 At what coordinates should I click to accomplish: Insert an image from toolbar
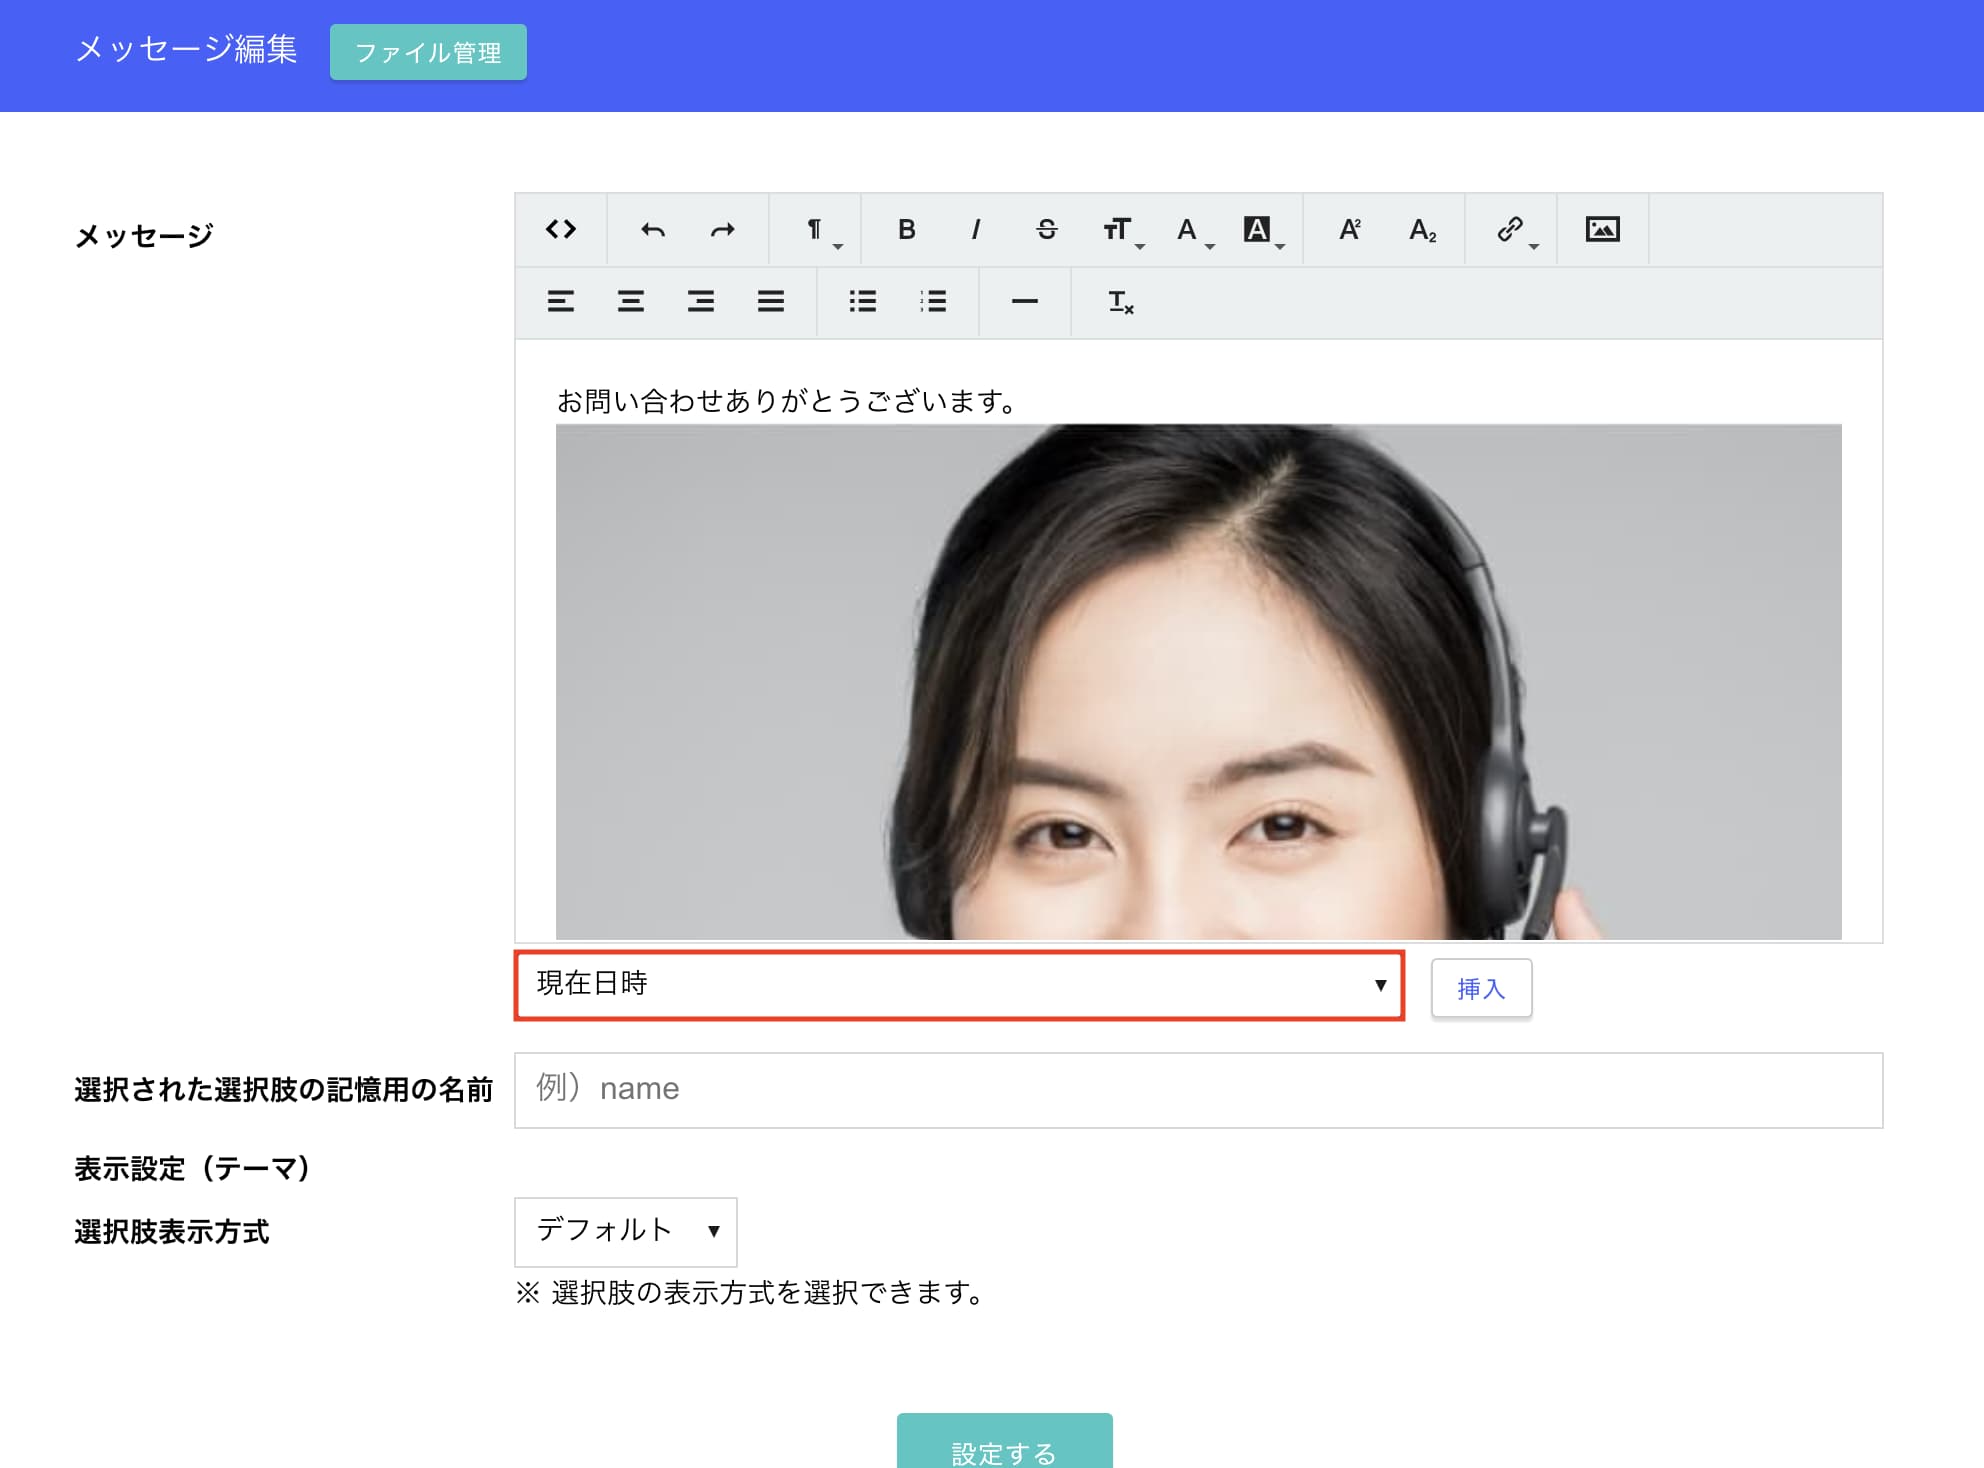pos(1603,230)
